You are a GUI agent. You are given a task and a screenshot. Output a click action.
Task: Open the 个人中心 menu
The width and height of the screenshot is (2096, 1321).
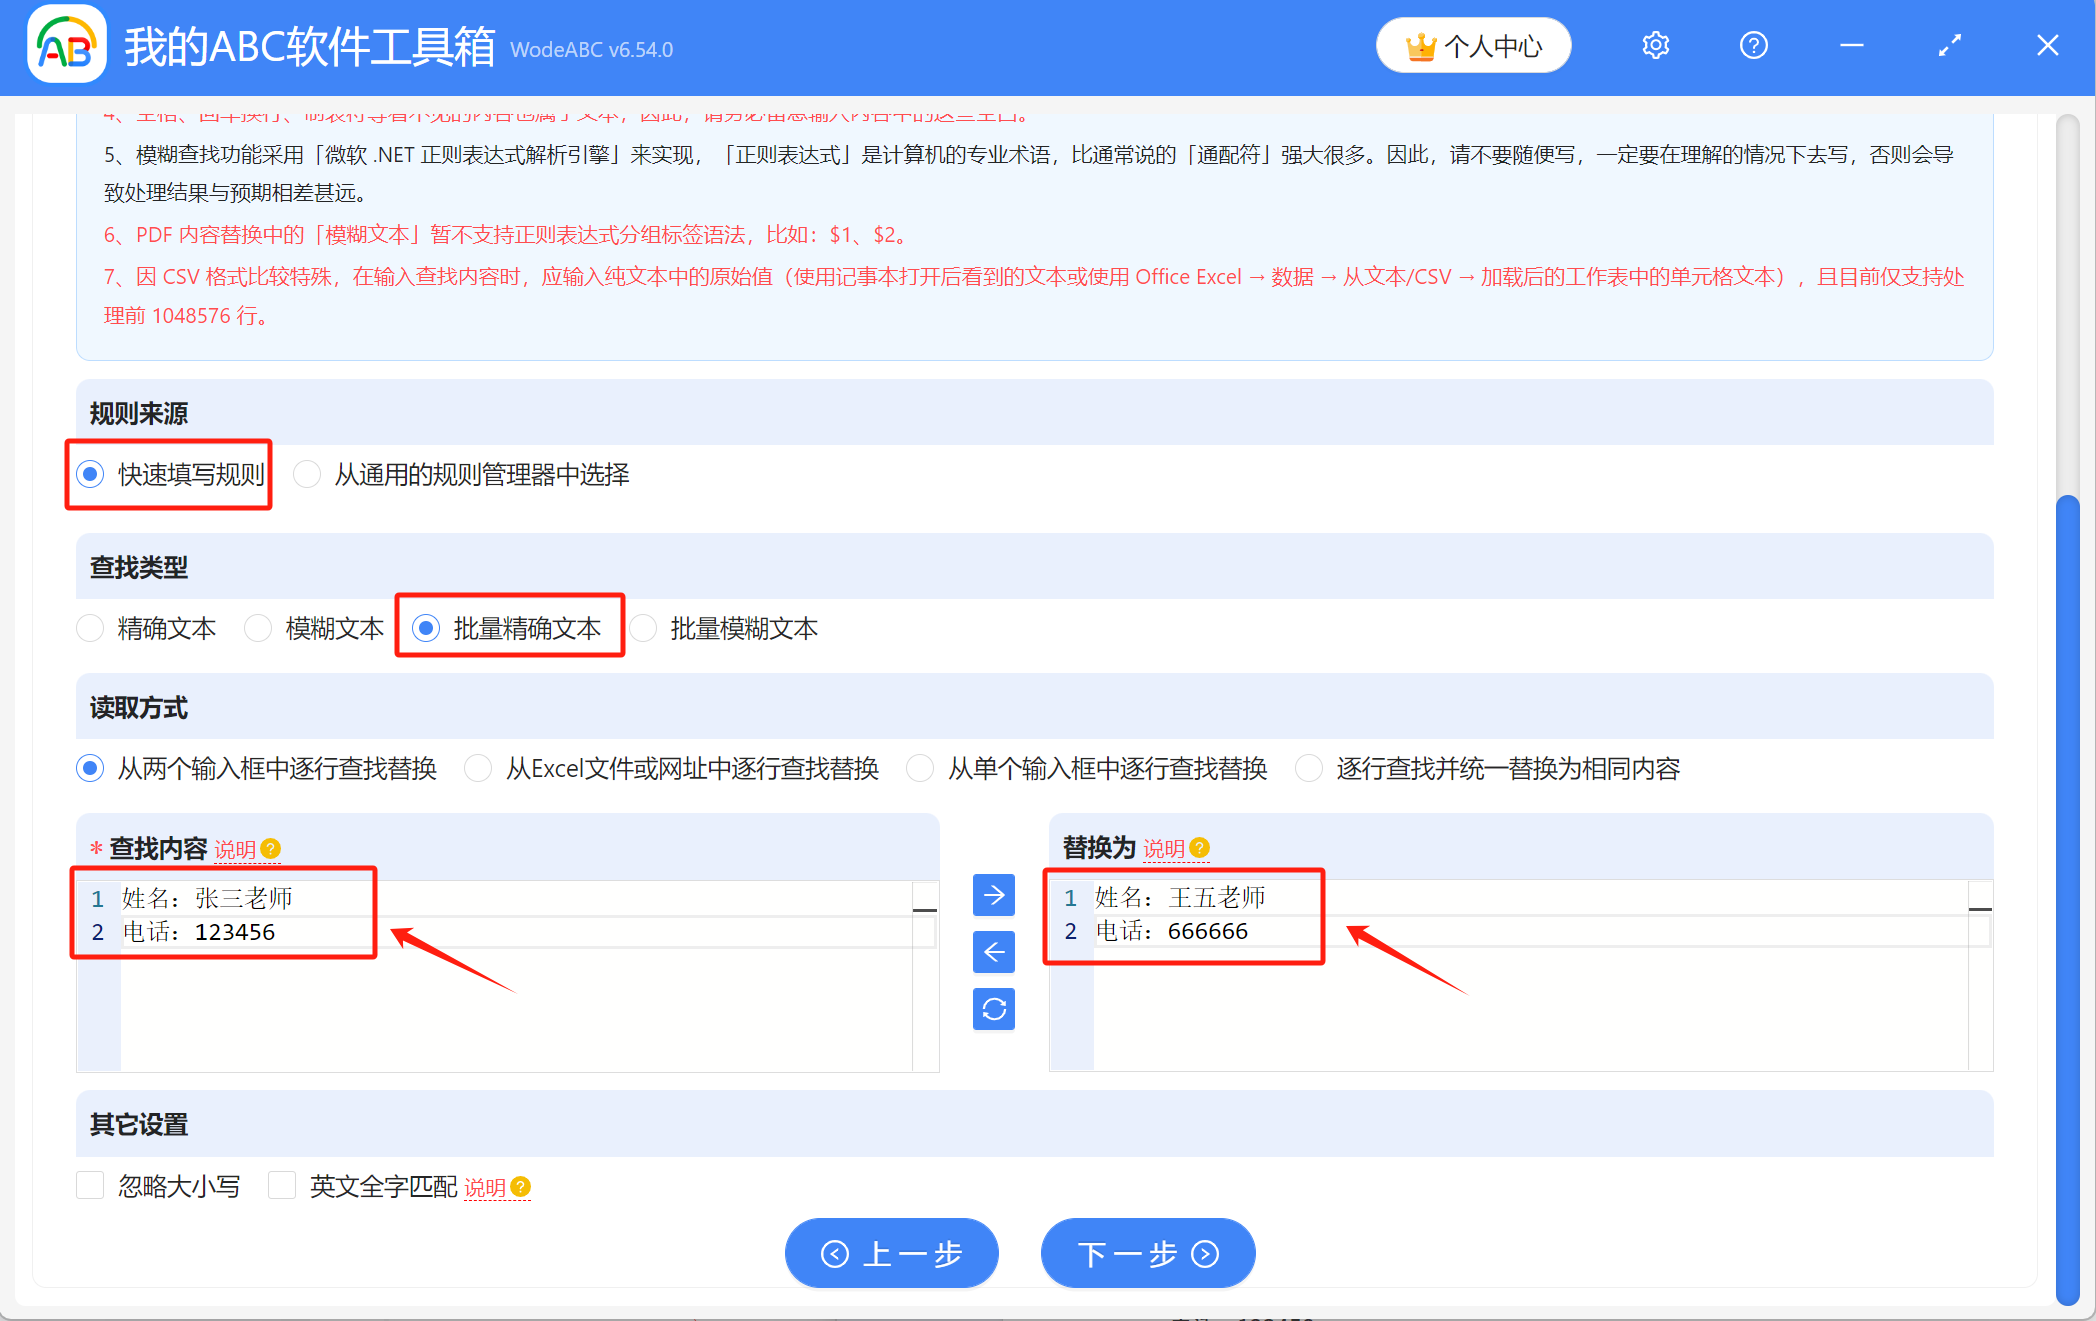coord(1473,45)
